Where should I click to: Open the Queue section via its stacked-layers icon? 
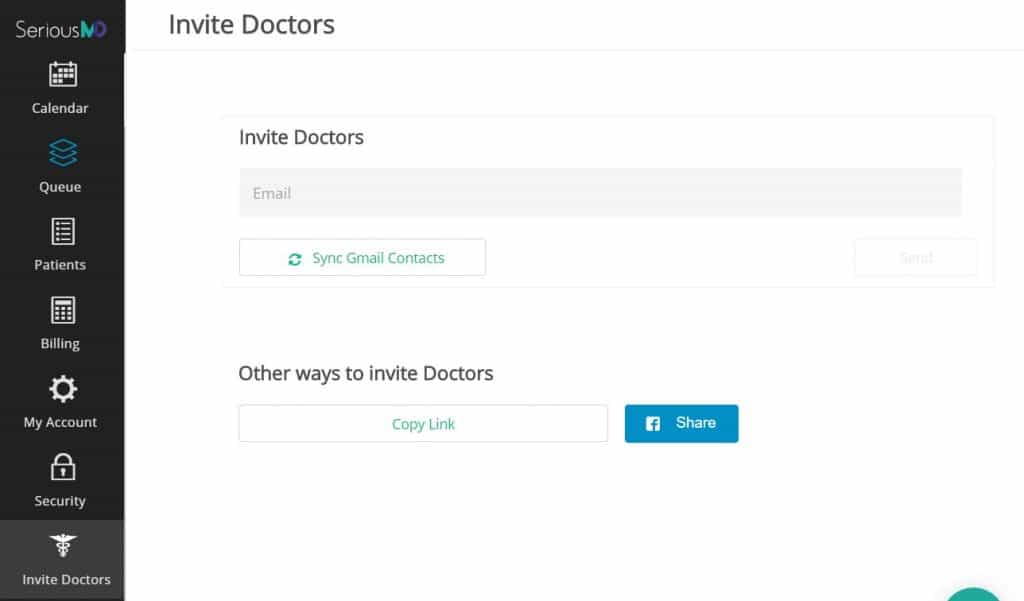pyautogui.click(x=62, y=153)
